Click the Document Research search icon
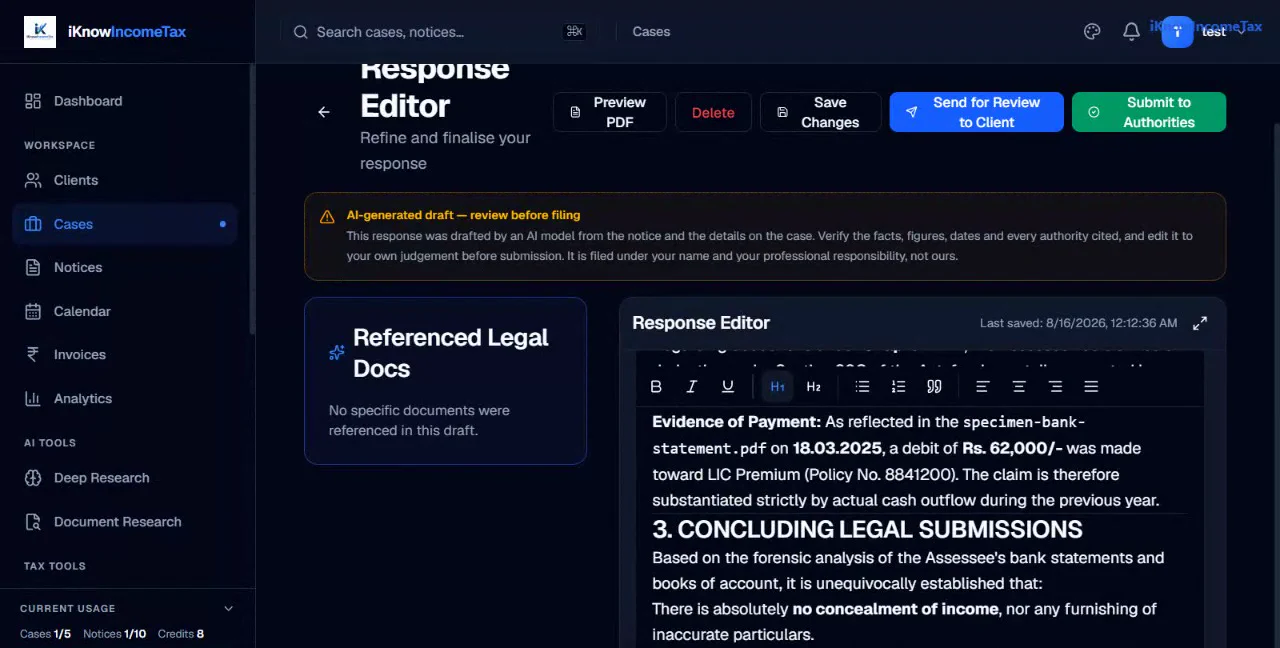 click(33, 521)
